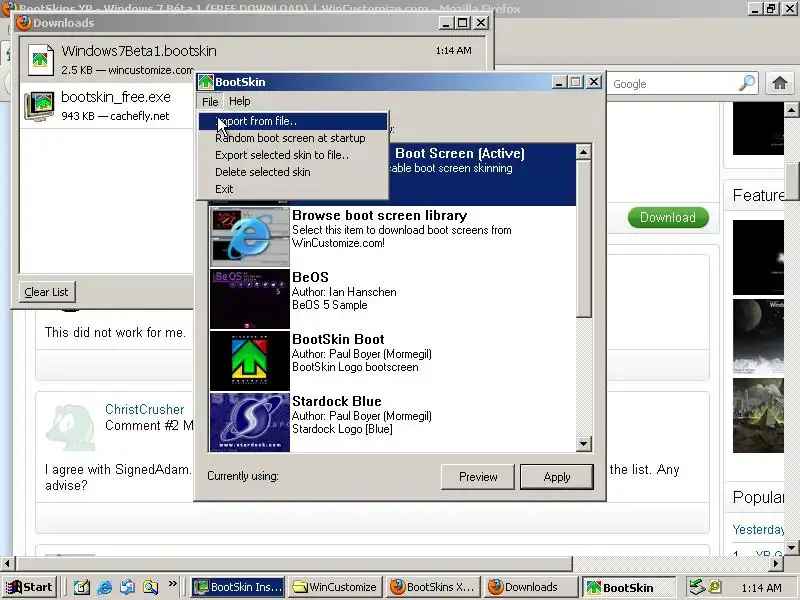Select the BootSkin Boot entry title
The height and width of the screenshot is (600, 800).
[338, 339]
